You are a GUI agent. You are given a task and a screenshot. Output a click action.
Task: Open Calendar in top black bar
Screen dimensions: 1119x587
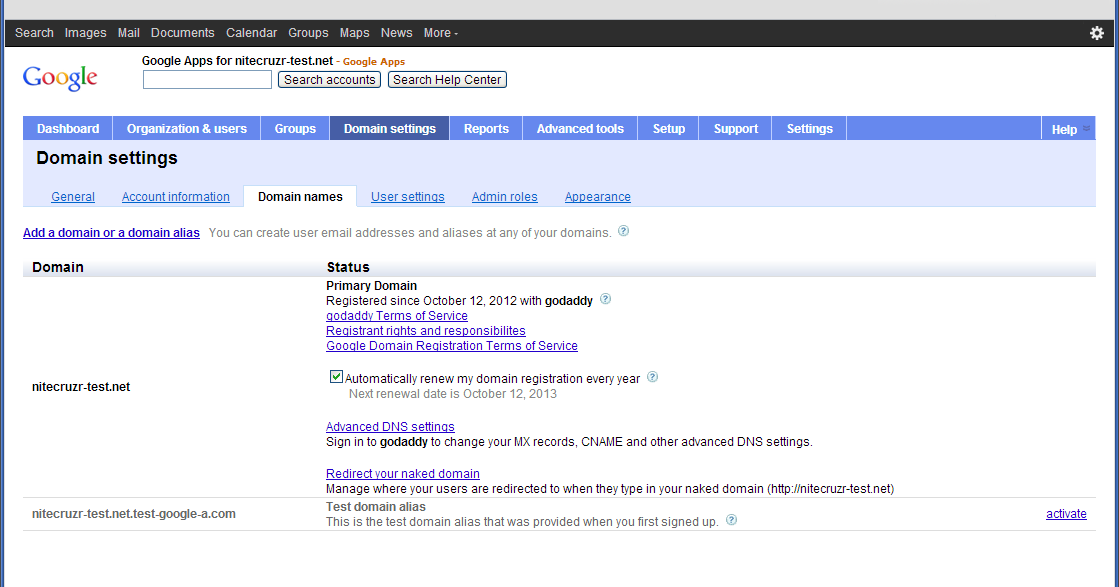[x=251, y=33]
